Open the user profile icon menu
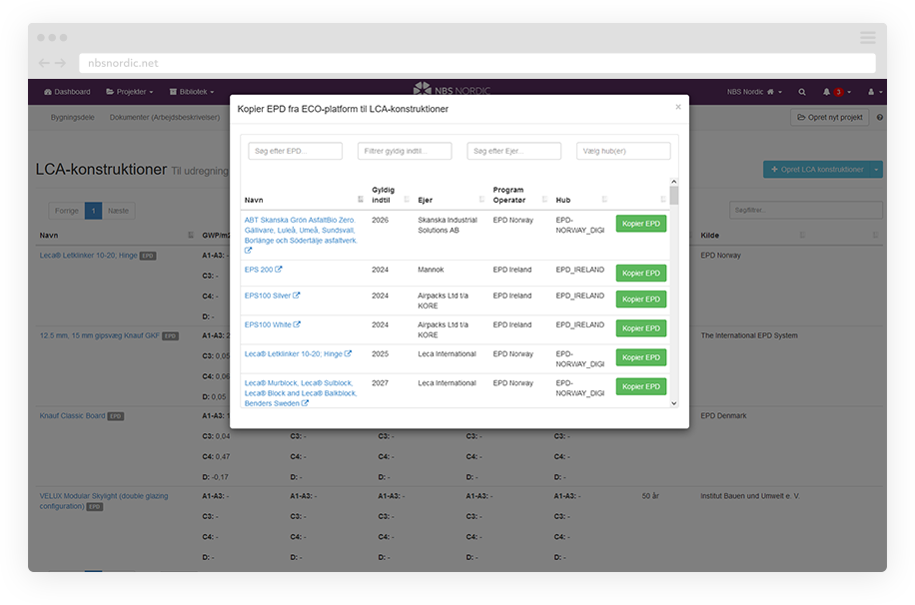This screenshot has height=605, width=915. pos(874,92)
